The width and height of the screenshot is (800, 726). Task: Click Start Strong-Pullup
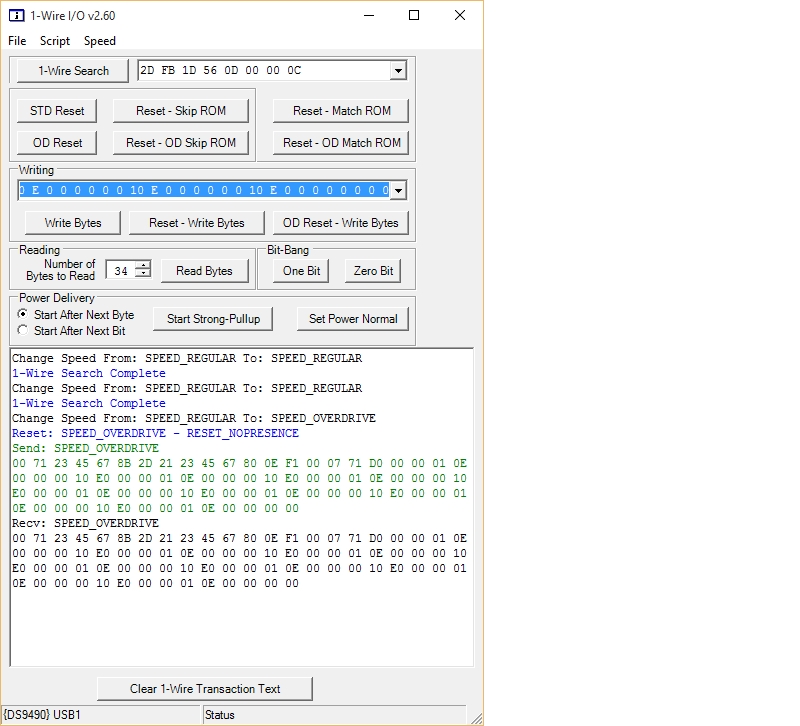(213, 319)
